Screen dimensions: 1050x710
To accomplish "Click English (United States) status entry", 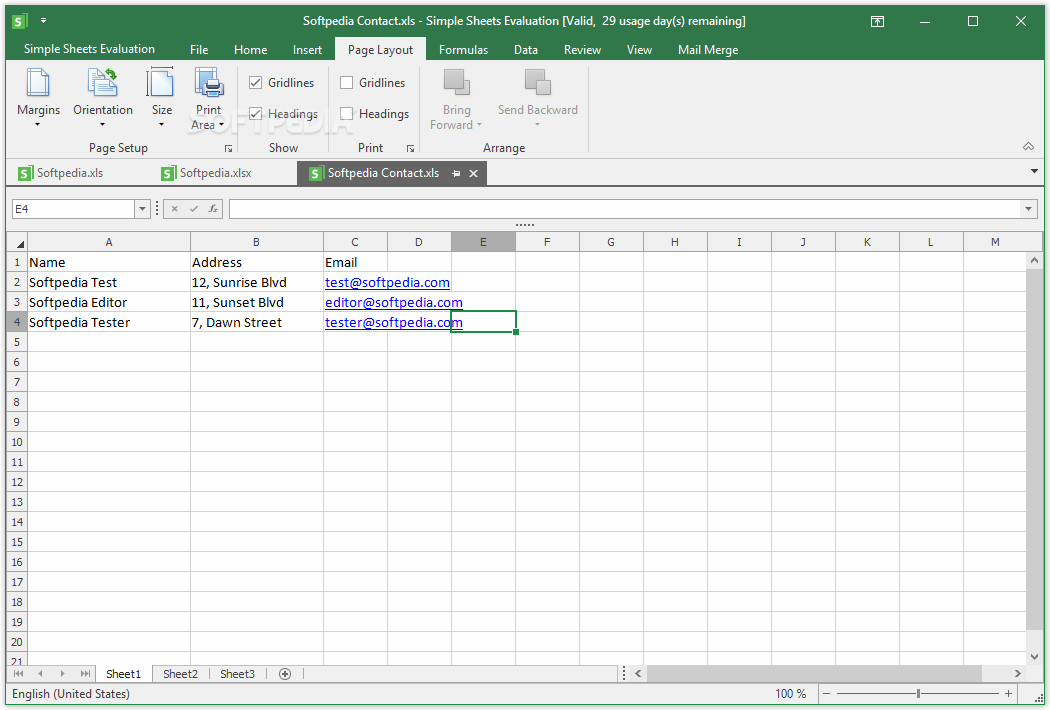I will tap(71, 694).
